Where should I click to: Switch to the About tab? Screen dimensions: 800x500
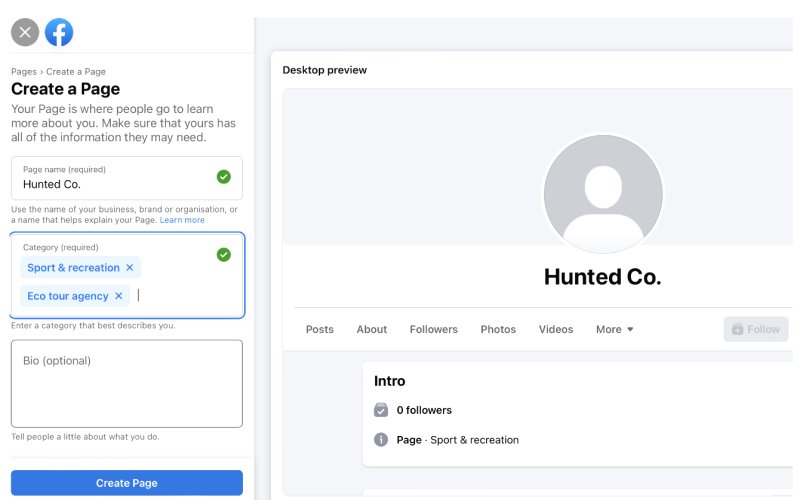tap(372, 329)
